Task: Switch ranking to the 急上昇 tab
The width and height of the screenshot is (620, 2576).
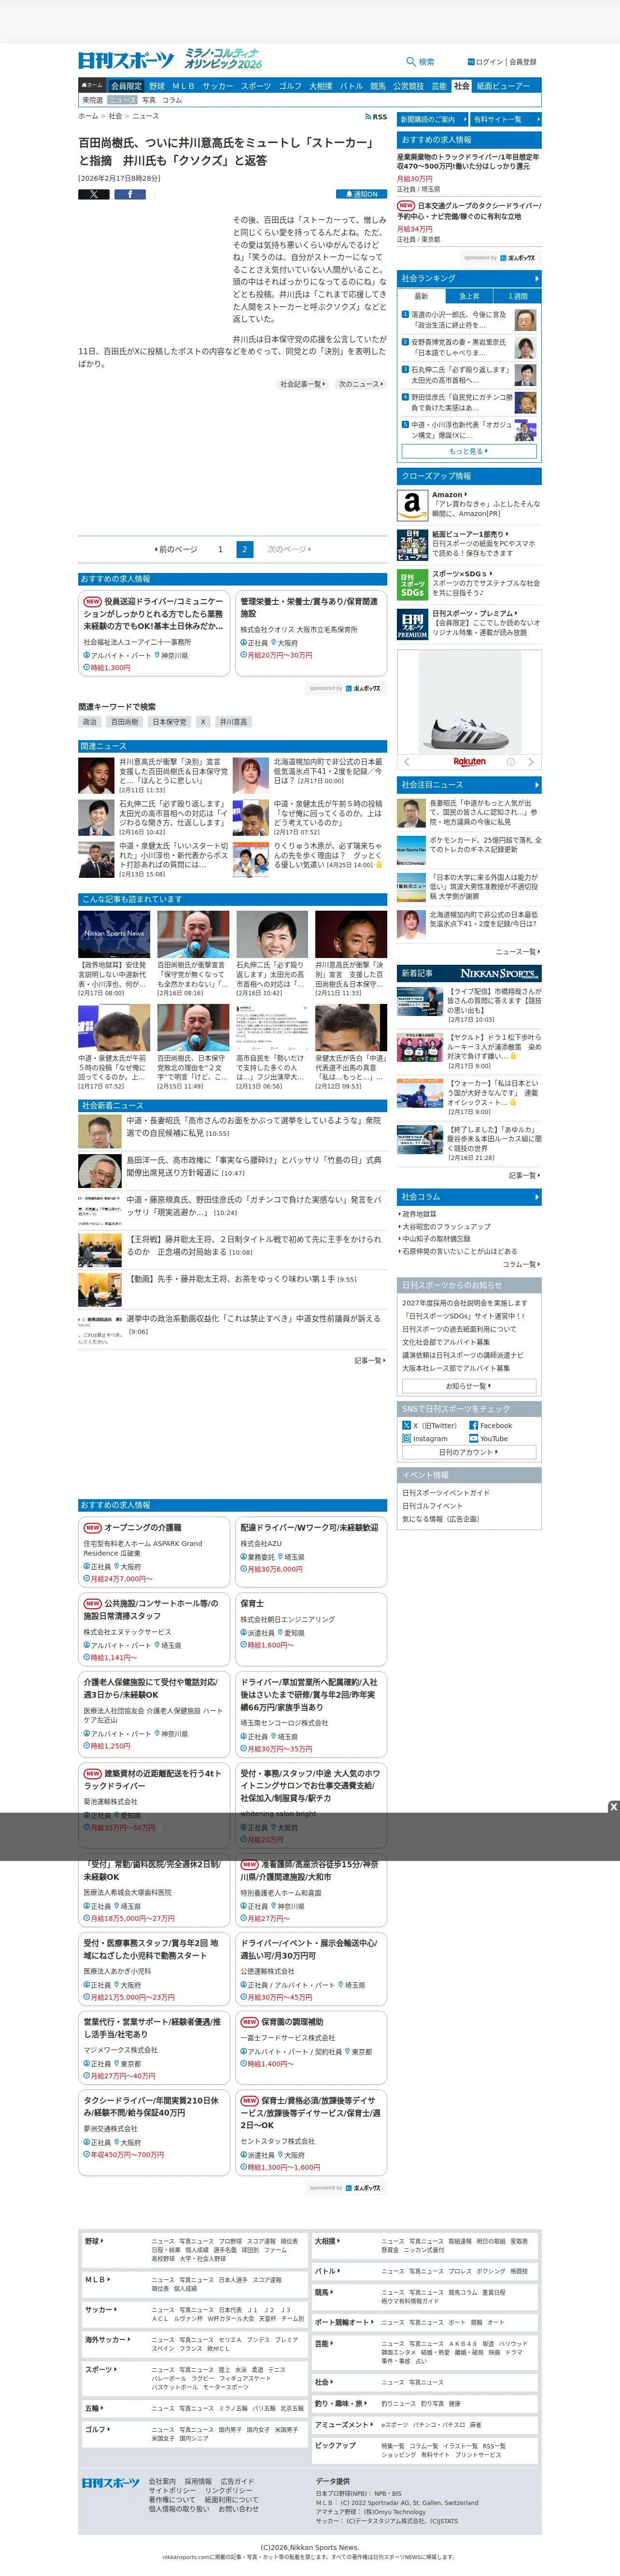Action: [x=469, y=296]
